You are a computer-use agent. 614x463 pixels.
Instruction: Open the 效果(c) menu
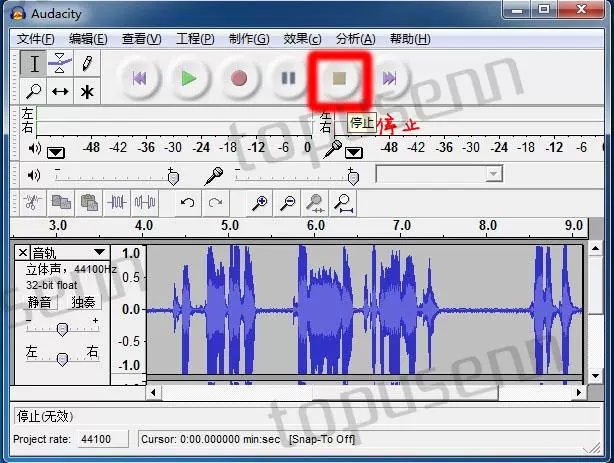point(302,39)
